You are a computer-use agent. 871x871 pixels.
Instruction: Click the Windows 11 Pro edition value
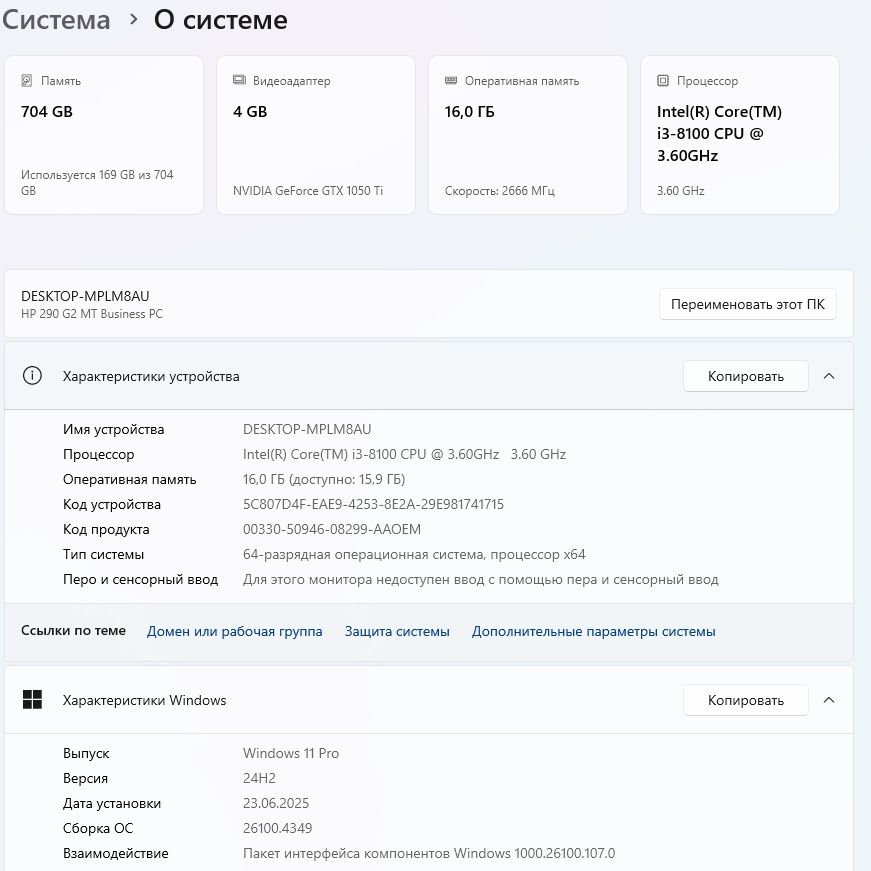pos(291,753)
